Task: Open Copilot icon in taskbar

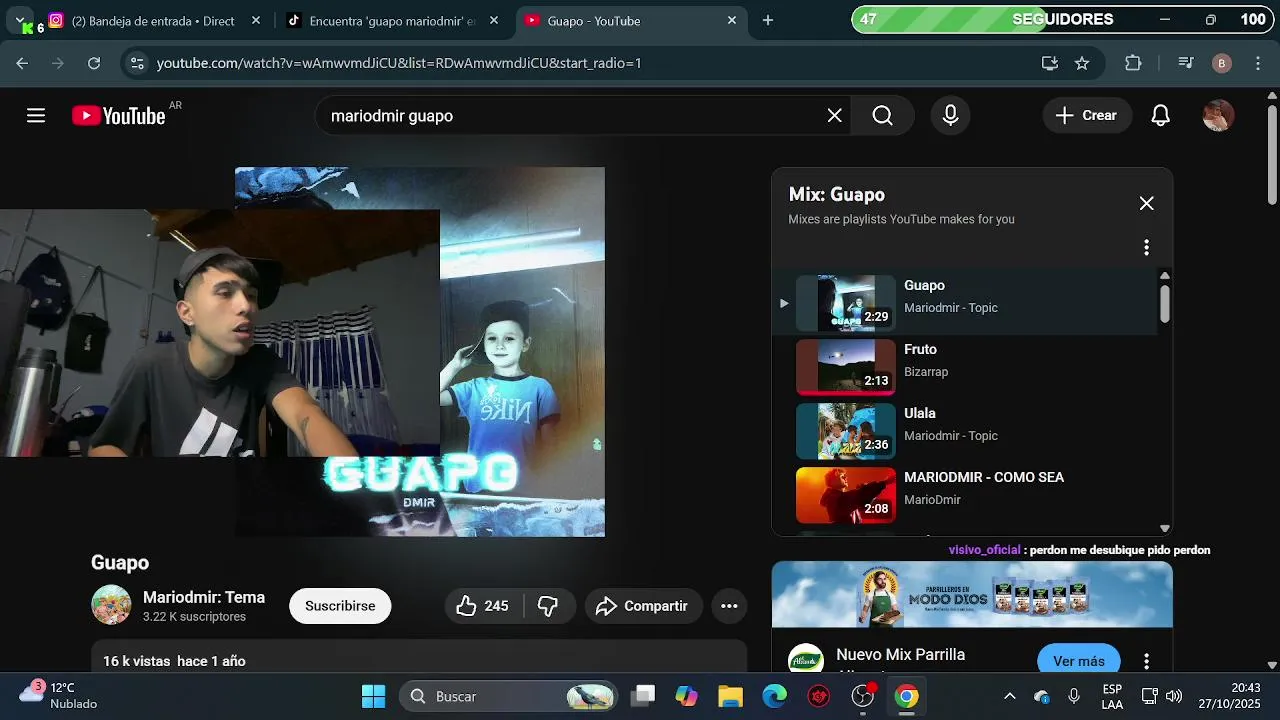Action: tap(686, 696)
